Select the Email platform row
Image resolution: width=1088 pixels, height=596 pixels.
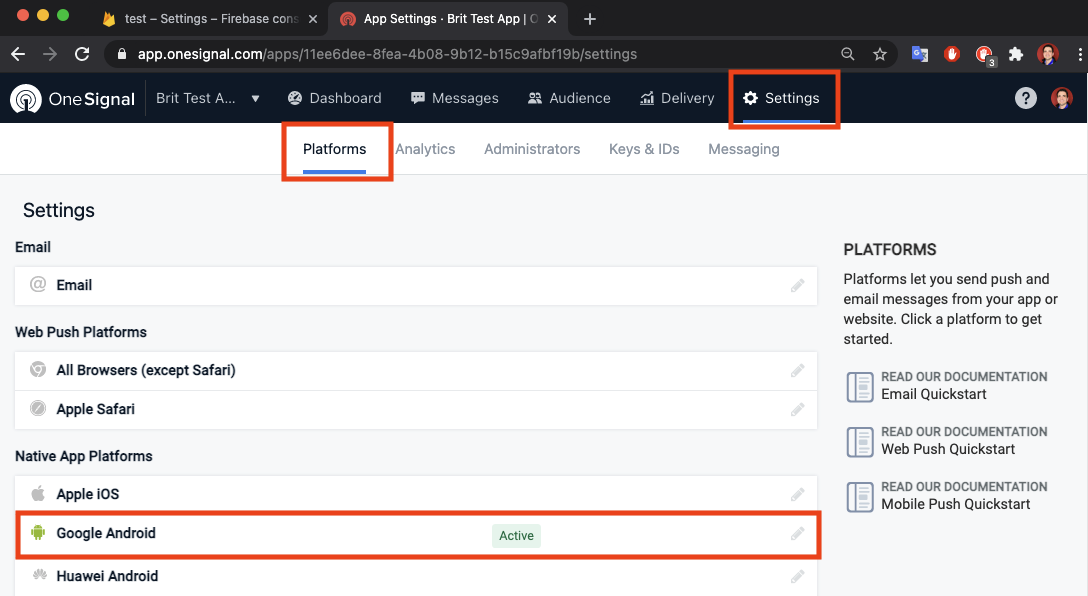[416, 286]
